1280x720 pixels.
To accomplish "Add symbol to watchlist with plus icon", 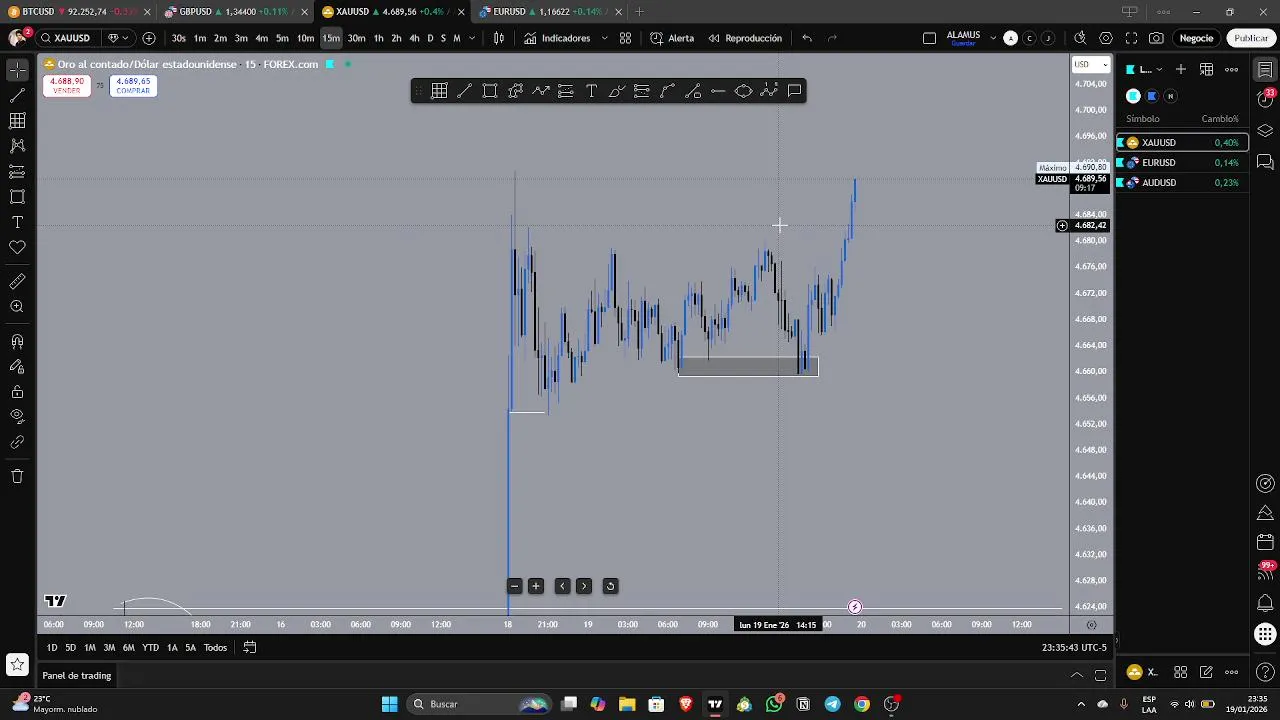I will (x=1181, y=69).
